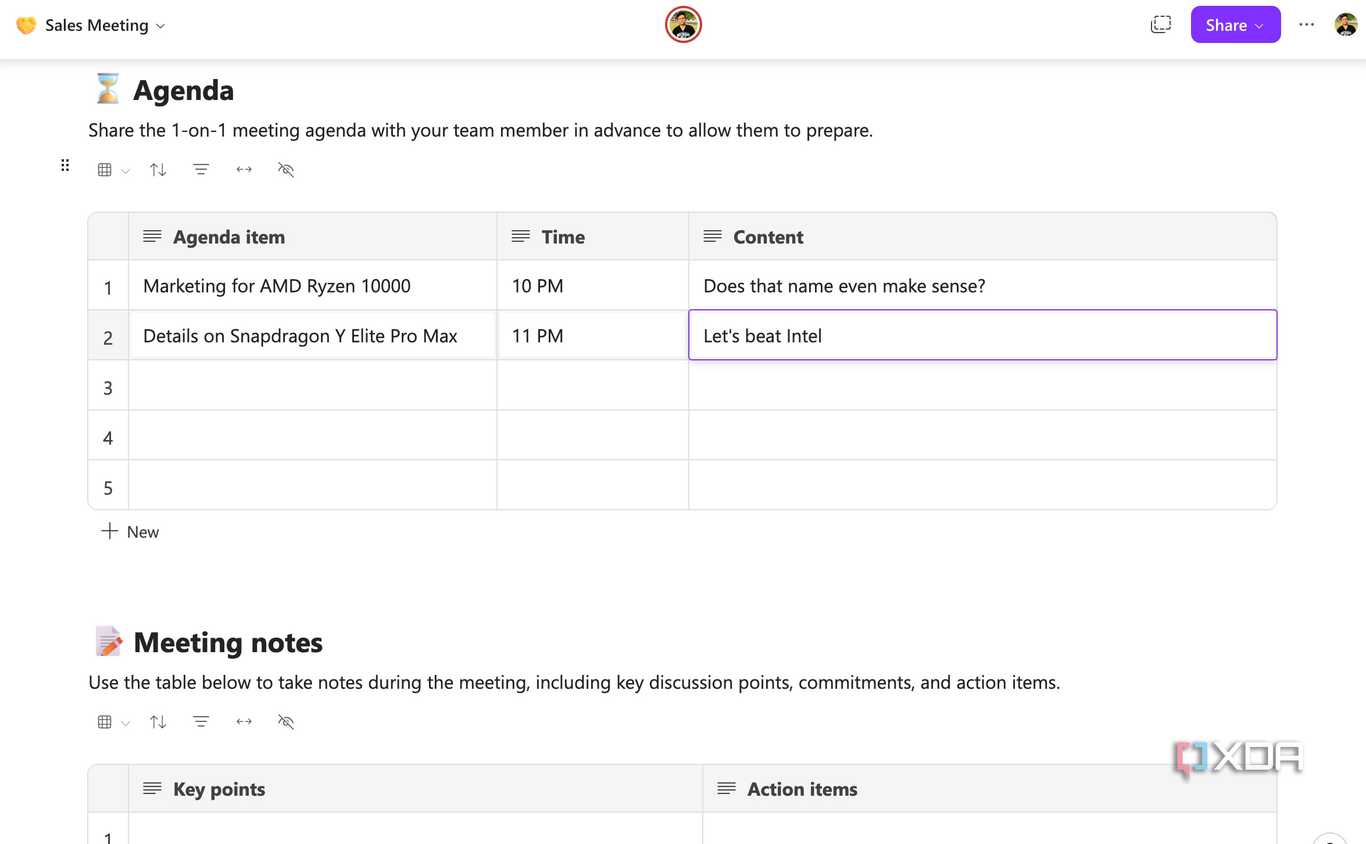Click empty Time cell in row 4

point(593,436)
